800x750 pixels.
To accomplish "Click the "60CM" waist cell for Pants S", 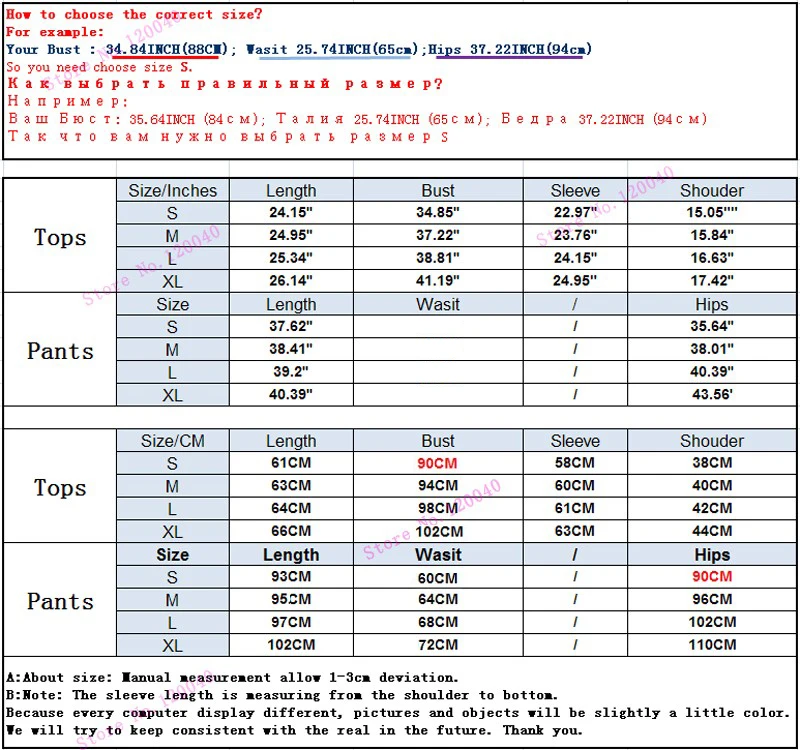I will pyautogui.click(x=438, y=578).
